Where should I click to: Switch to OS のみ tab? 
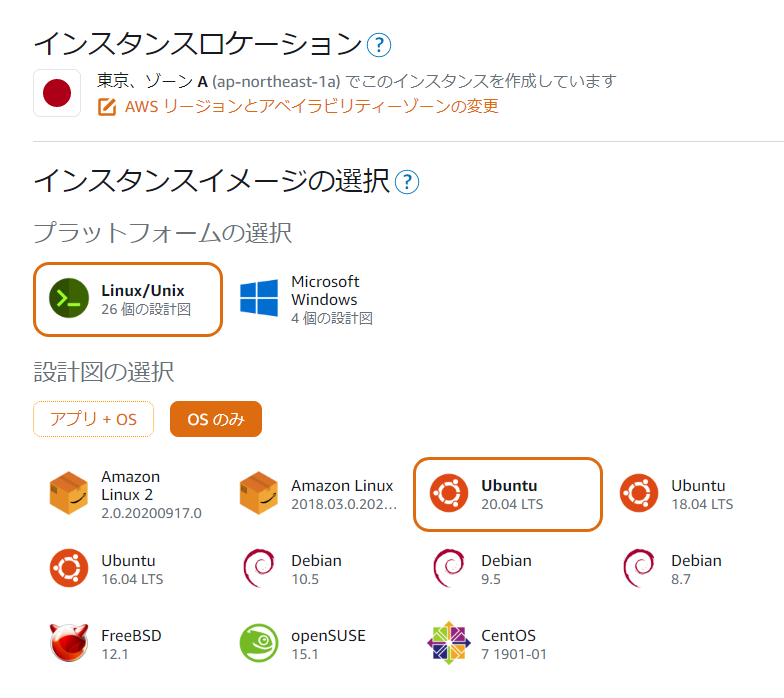click(216, 419)
